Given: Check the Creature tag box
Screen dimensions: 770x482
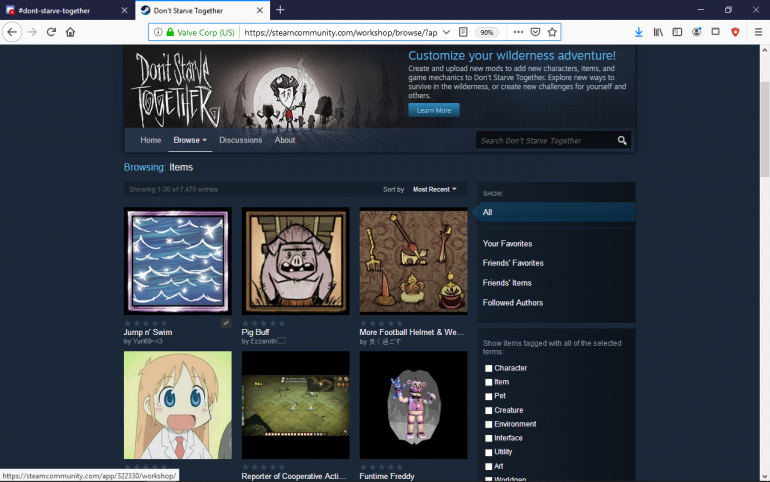Looking at the screenshot, I should [x=489, y=410].
